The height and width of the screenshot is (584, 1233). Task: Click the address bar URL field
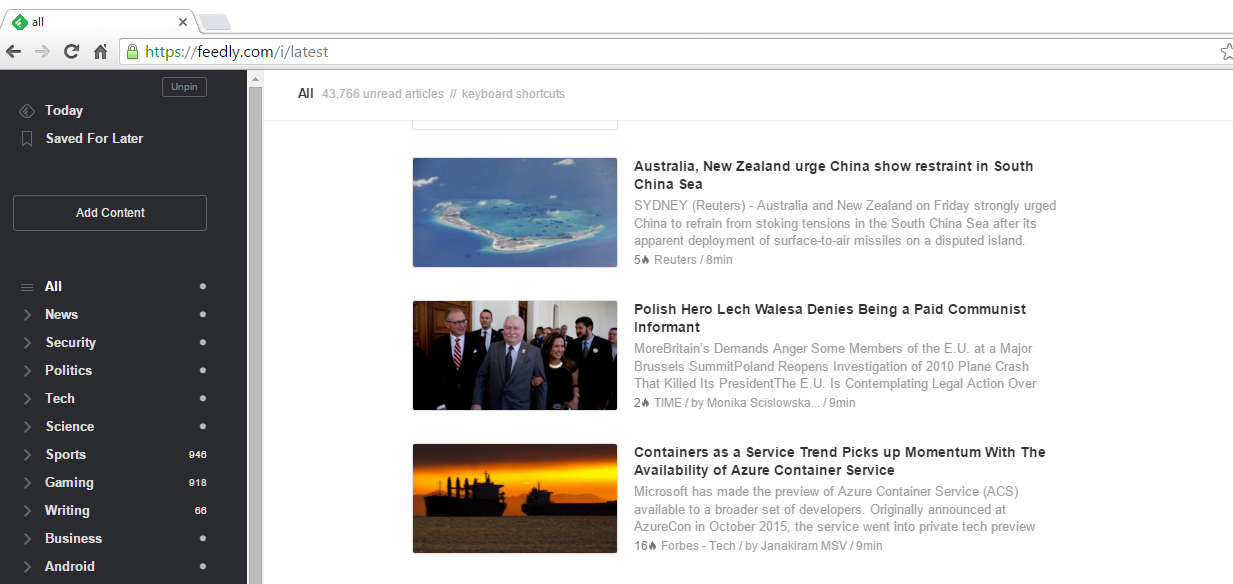click(x=670, y=52)
